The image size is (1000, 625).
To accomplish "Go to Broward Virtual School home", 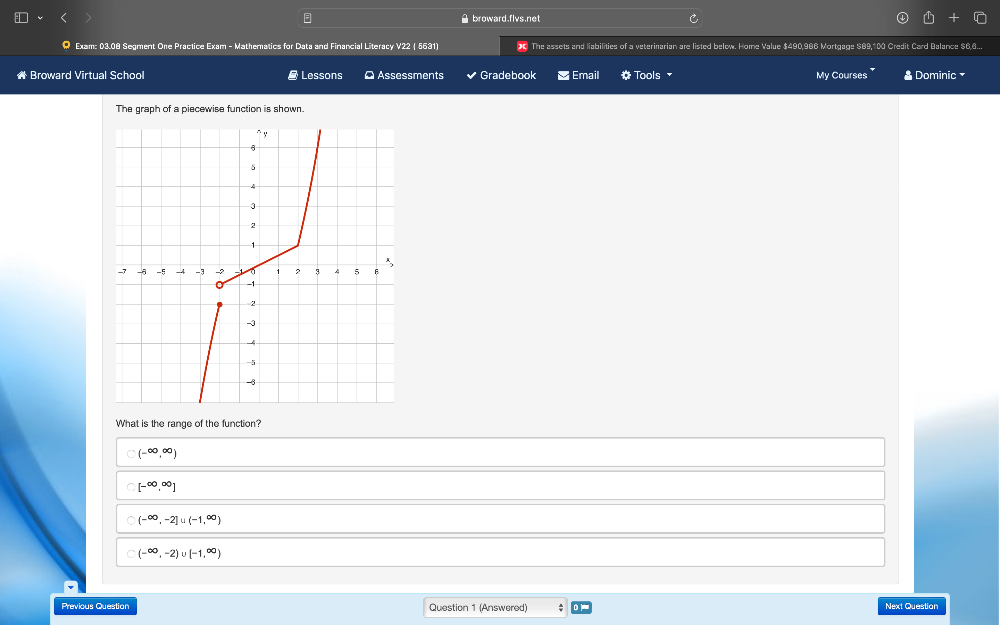I will [x=80, y=75].
